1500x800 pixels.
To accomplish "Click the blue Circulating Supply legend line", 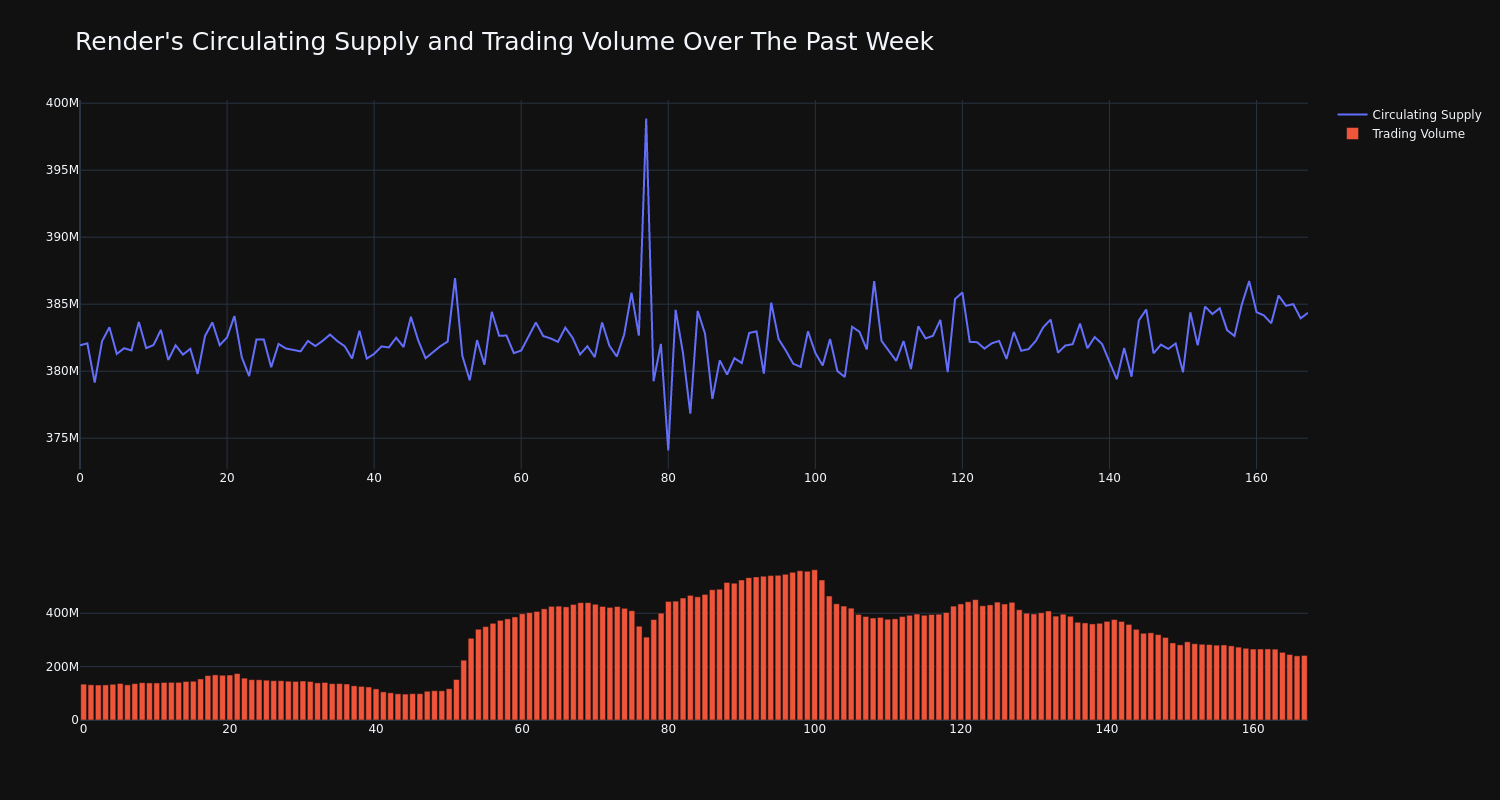I will (1352, 115).
